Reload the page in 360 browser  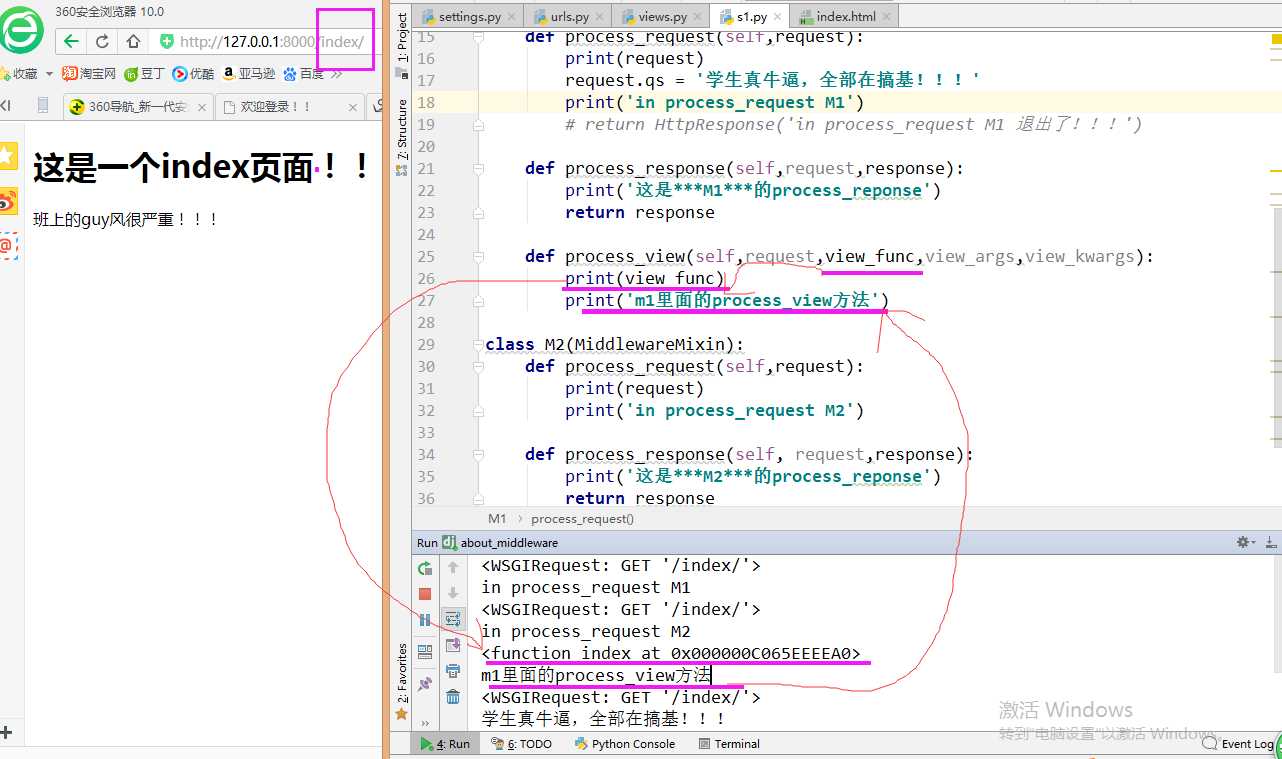(x=102, y=41)
